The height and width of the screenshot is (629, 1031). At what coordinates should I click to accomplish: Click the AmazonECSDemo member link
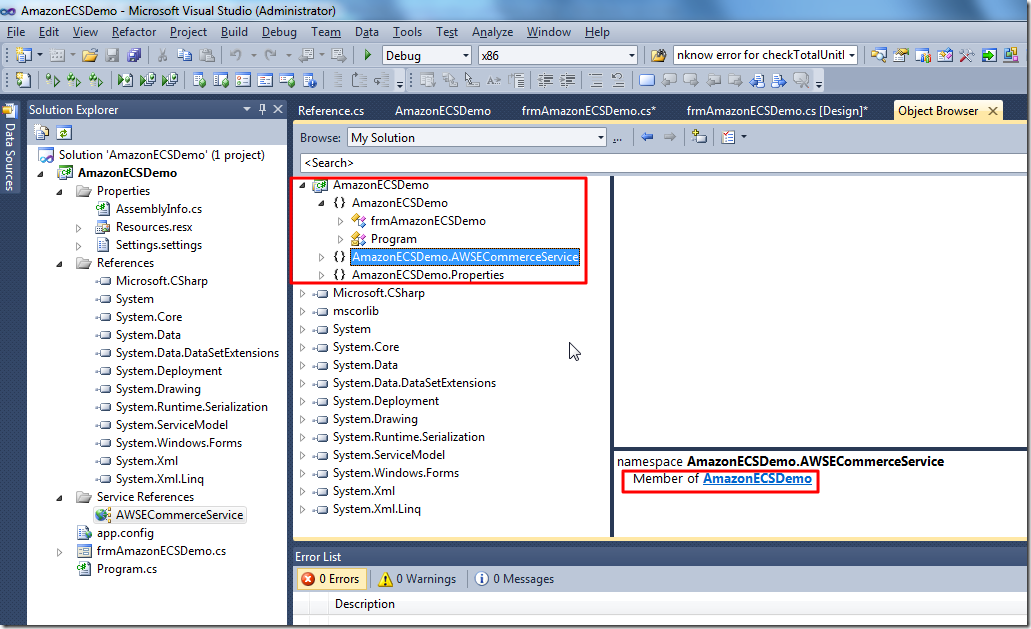tap(757, 478)
